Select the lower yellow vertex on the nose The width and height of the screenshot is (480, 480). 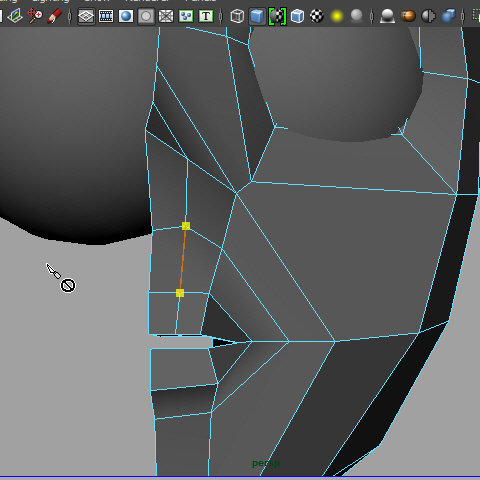coord(180,293)
